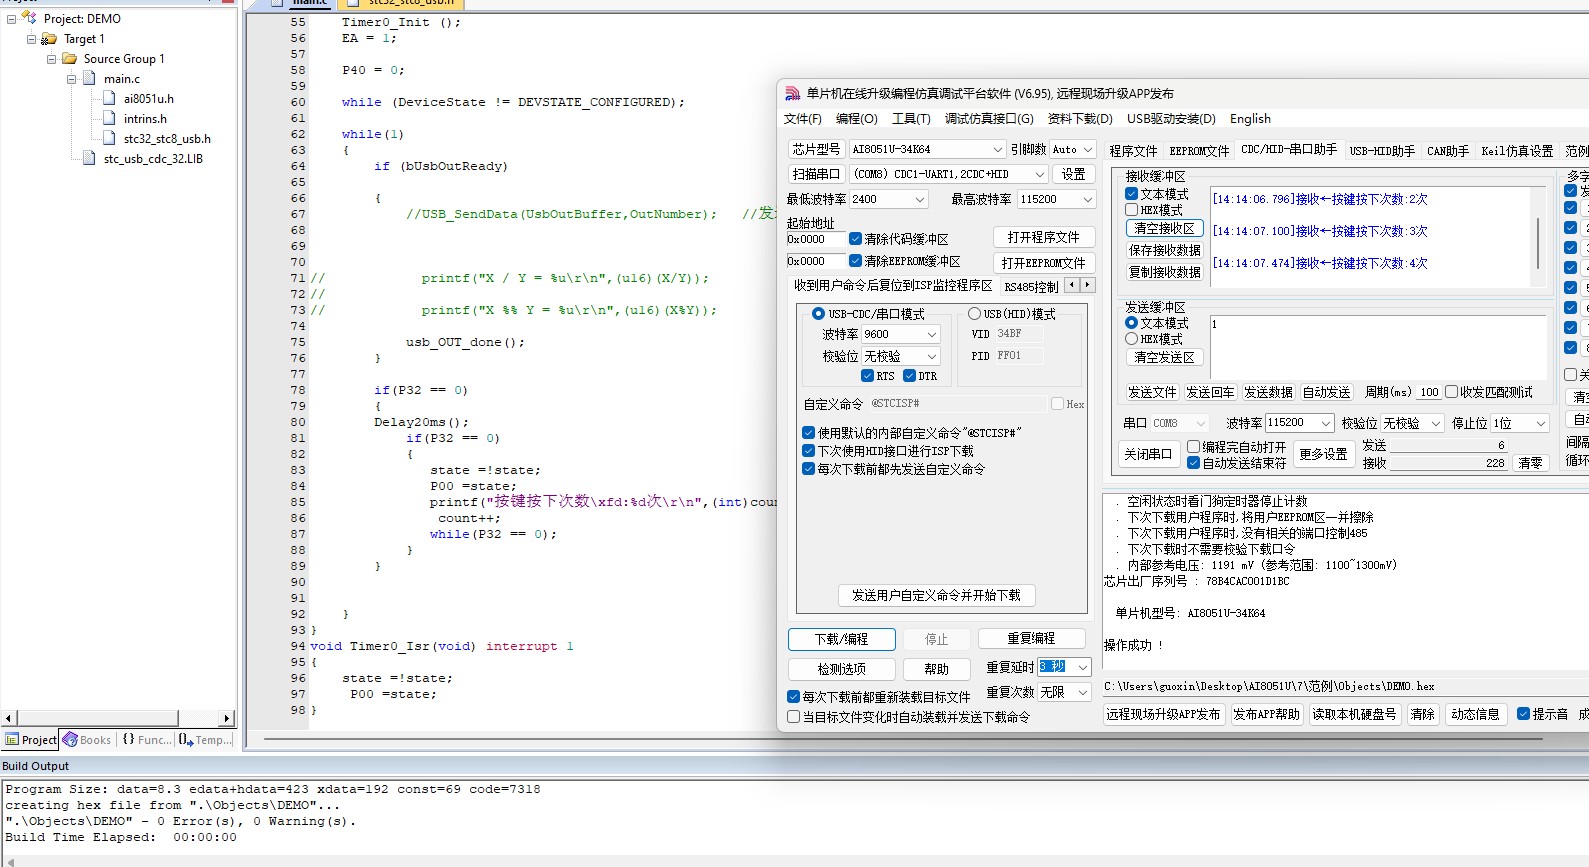Toggle the 清除代码缓冲区 checkbox

(855, 239)
